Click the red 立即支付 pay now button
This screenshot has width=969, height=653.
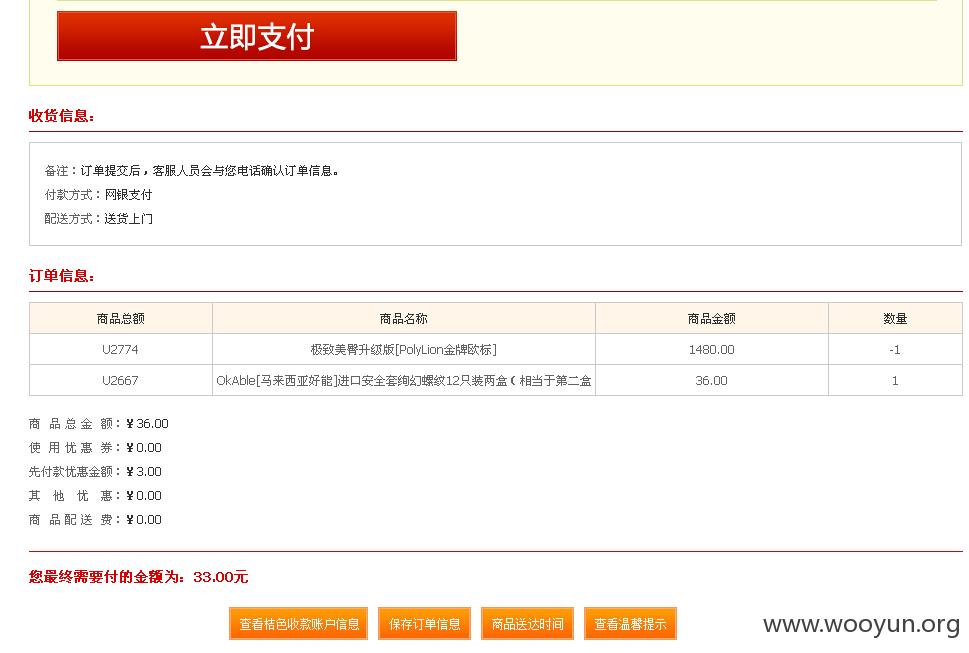256,36
